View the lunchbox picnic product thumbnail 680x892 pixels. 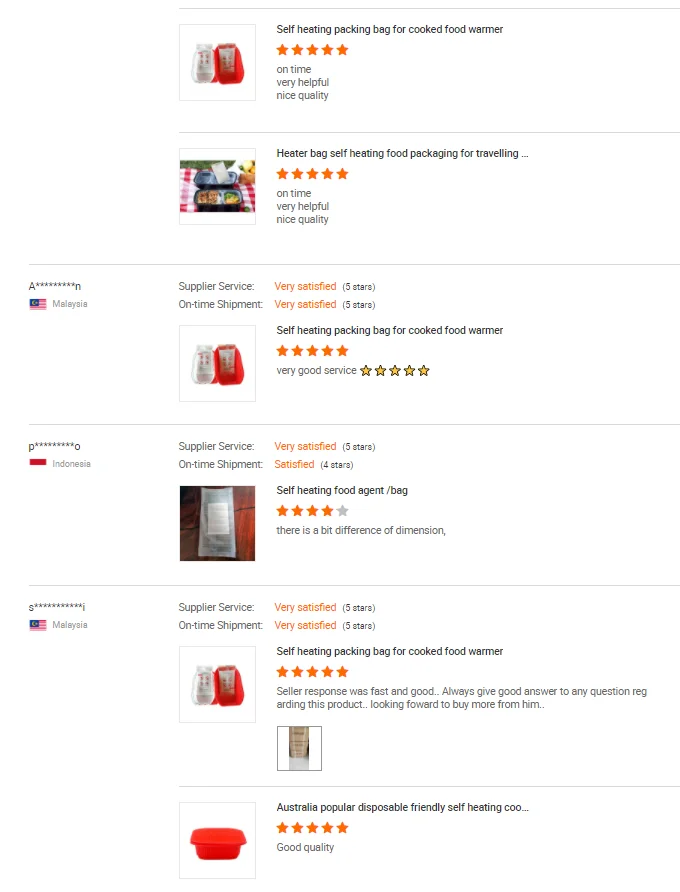click(217, 187)
